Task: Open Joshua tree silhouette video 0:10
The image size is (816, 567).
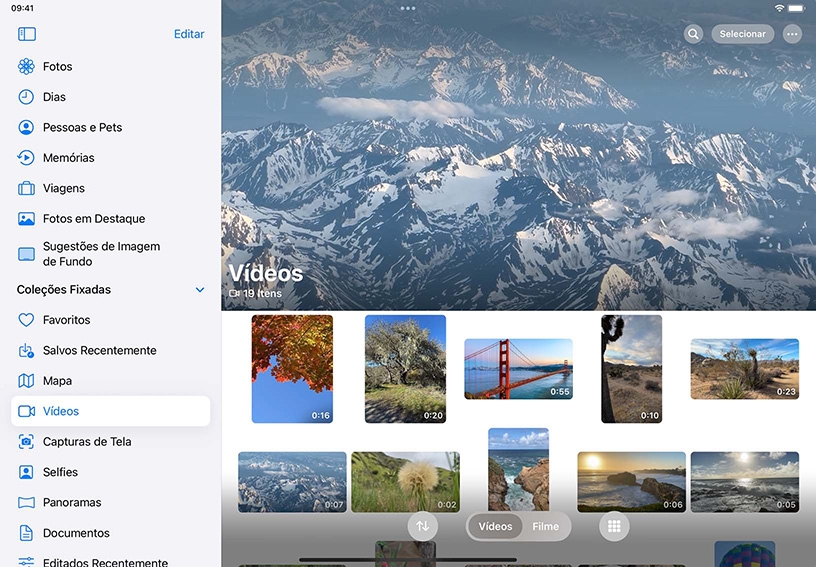Action: [x=632, y=369]
